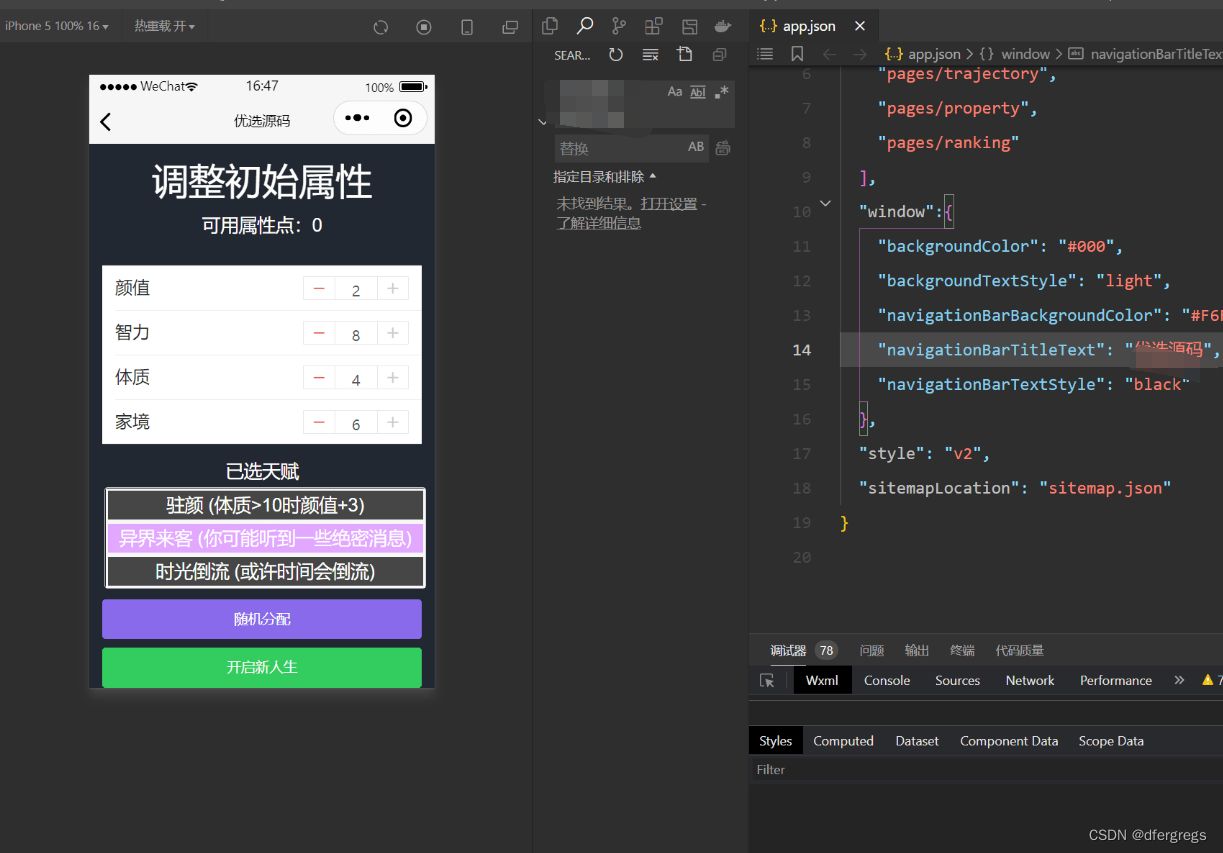The width and height of the screenshot is (1223, 853).
Task: Open the iPhone 5 device dropdown
Action: (x=56, y=26)
